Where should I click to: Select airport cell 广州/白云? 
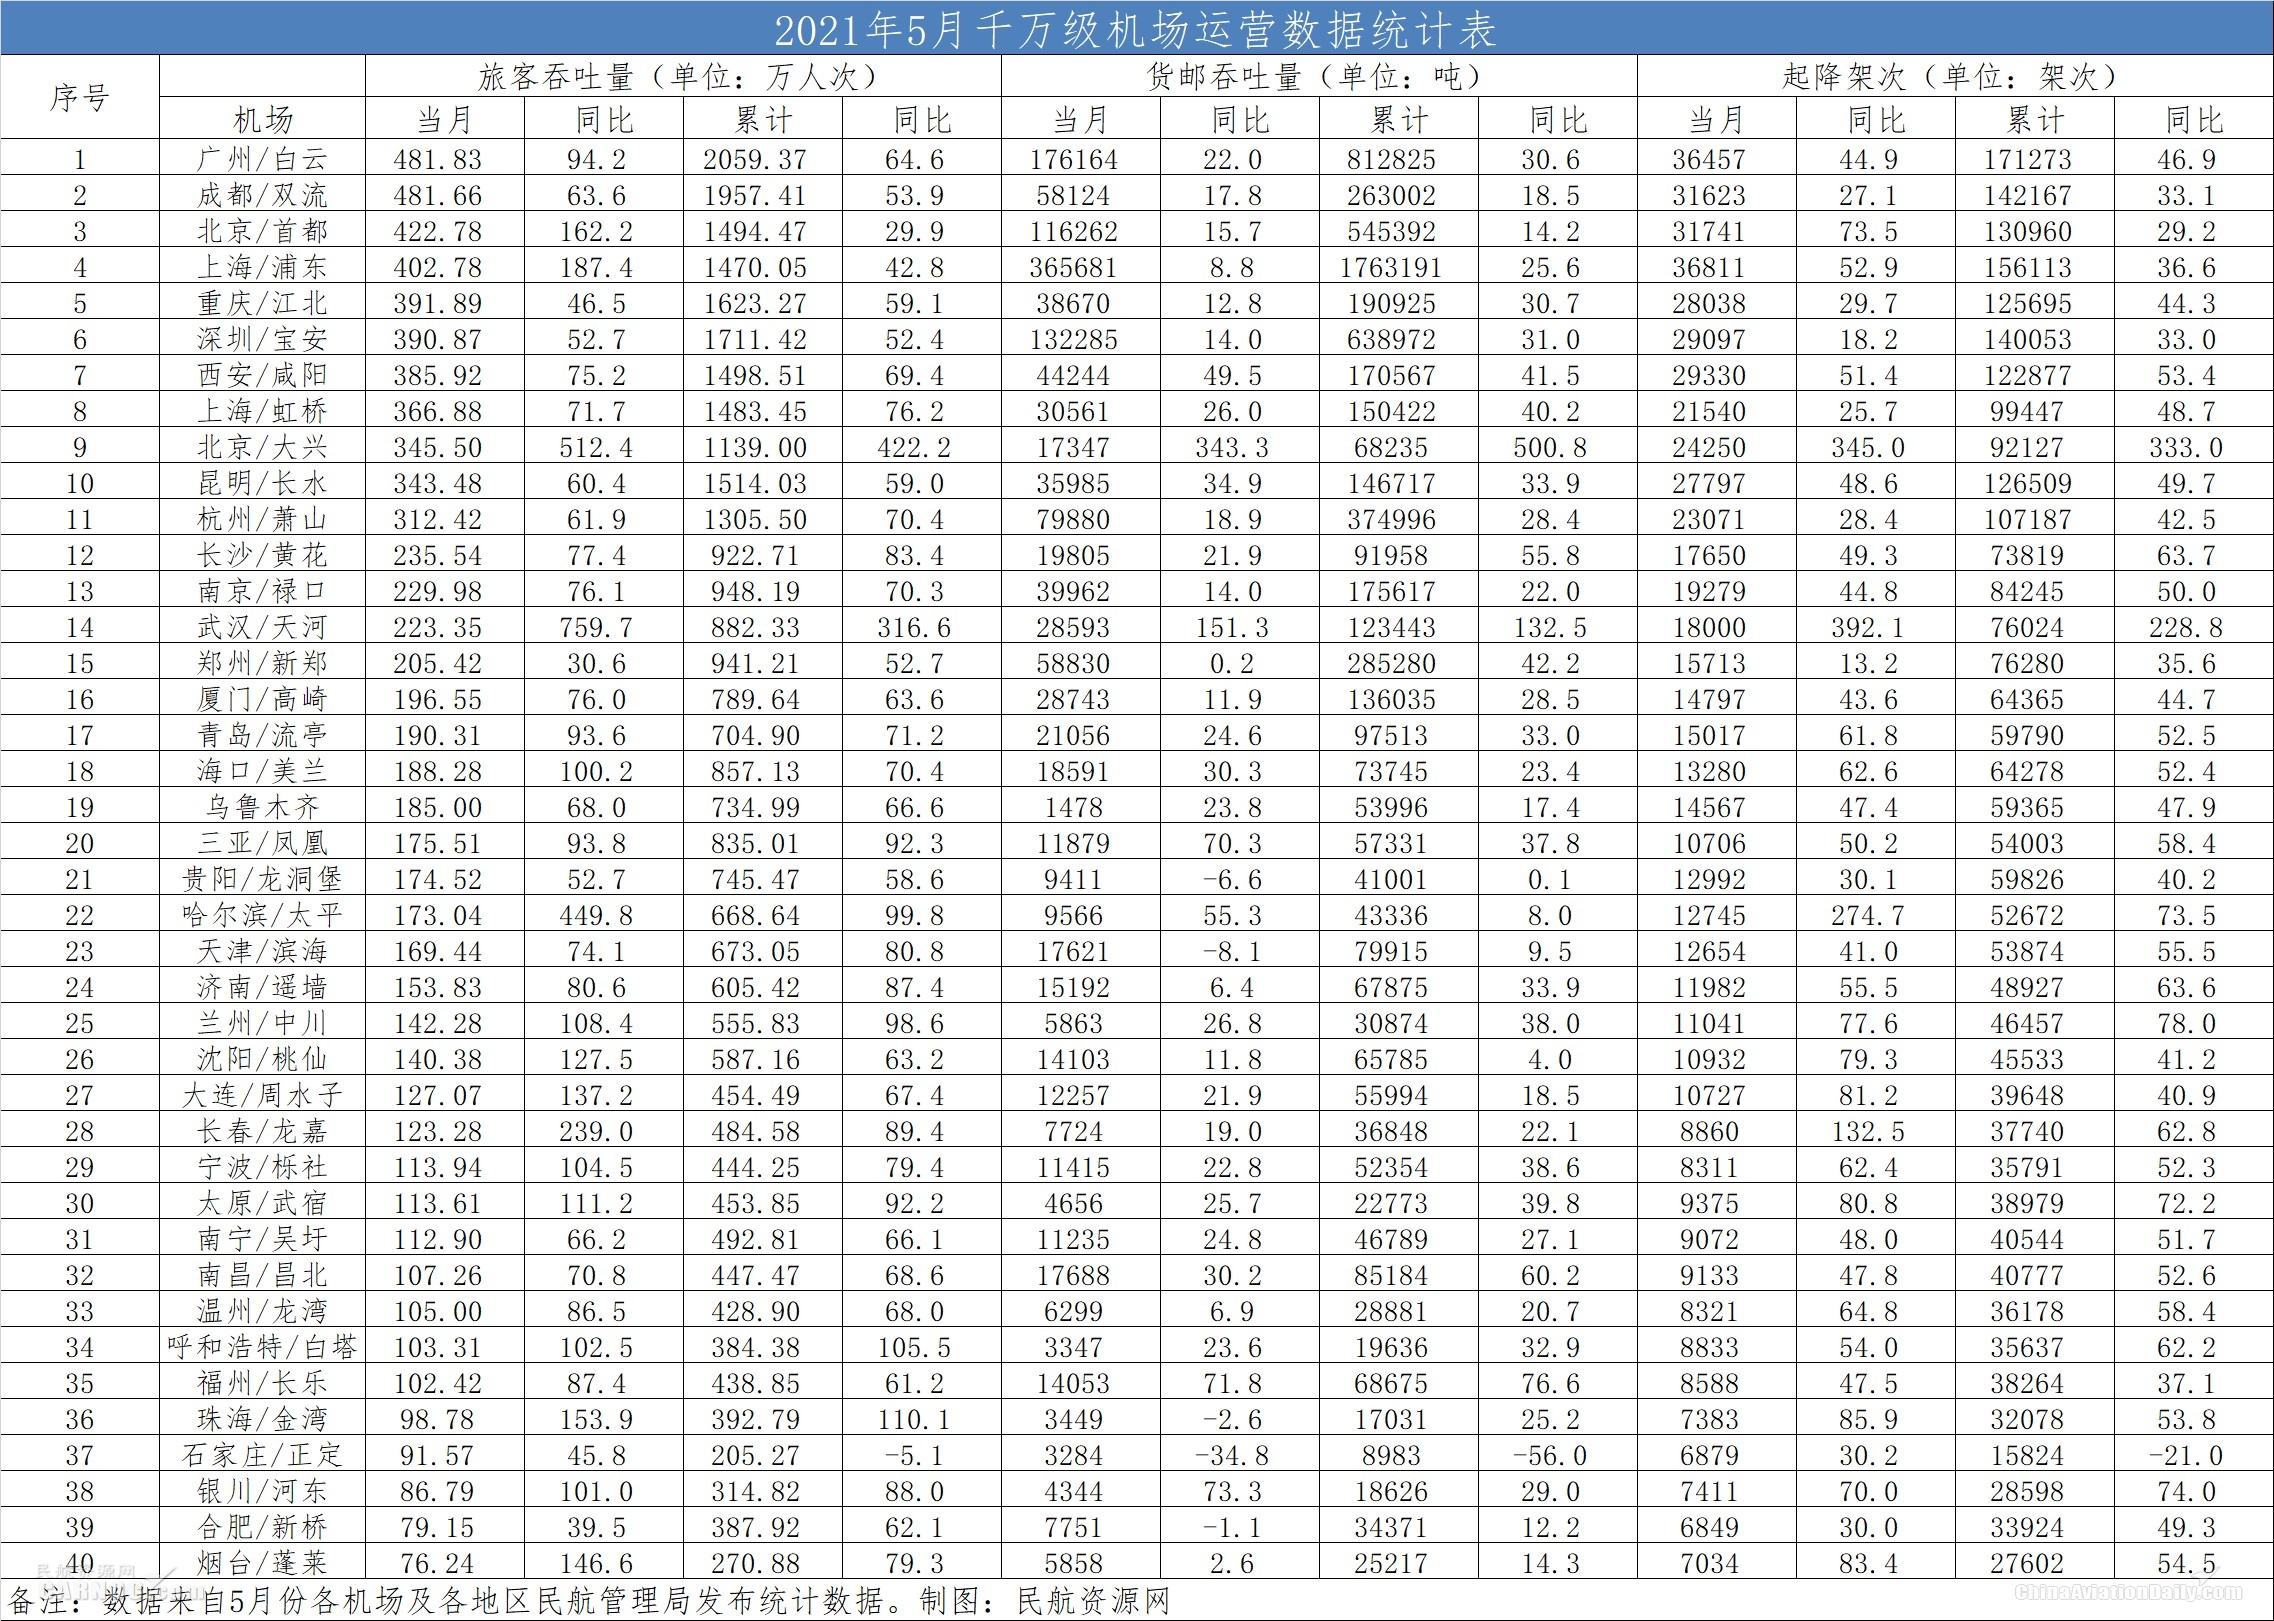263,159
